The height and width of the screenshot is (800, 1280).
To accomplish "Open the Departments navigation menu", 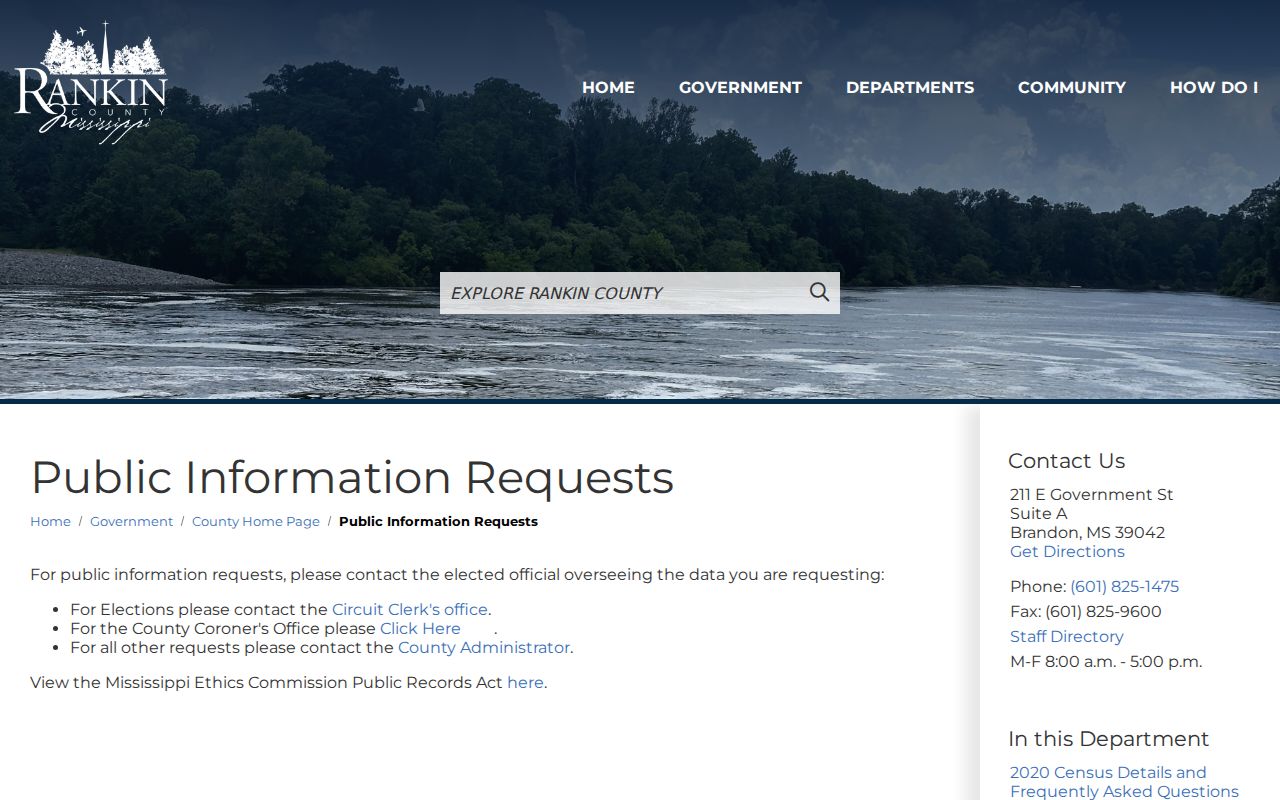I will pos(910,87).
